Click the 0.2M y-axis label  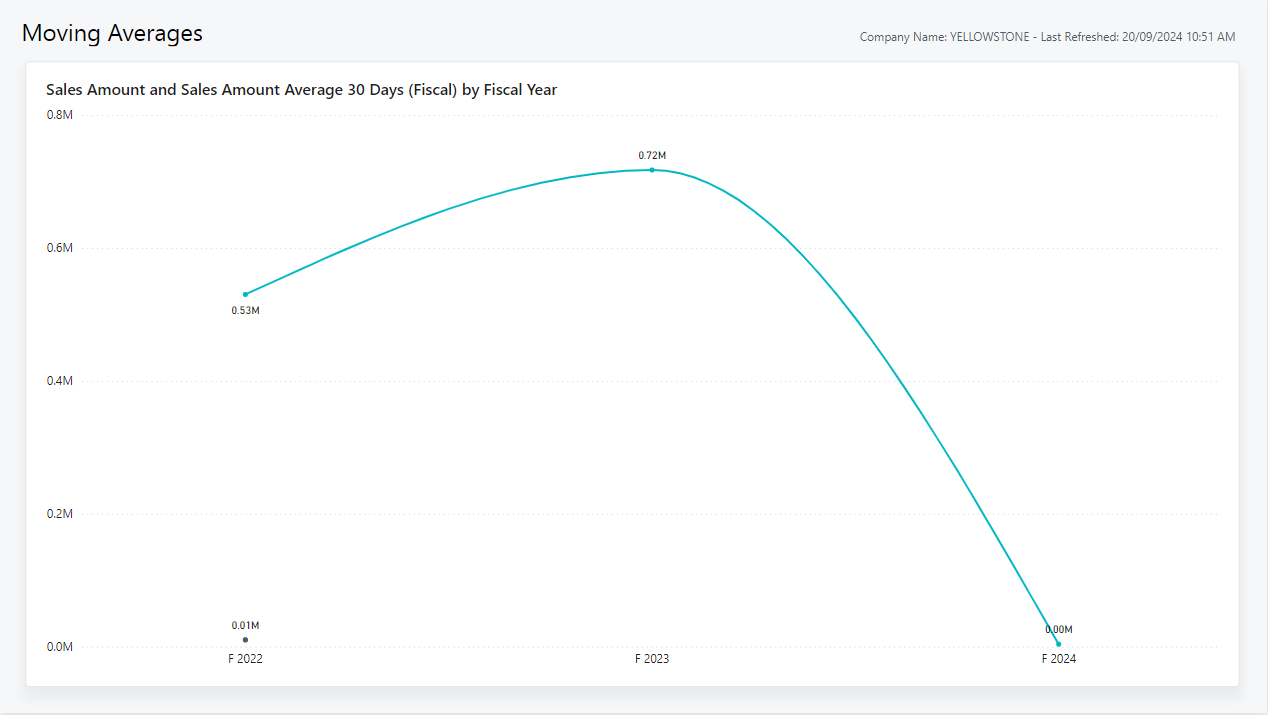[60, 514]
